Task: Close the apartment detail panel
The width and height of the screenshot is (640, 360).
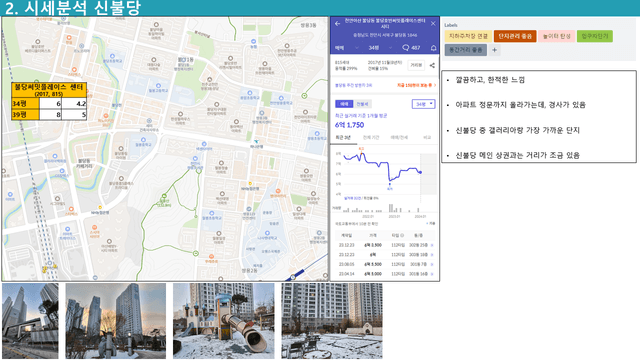Action: pos(433,24)
